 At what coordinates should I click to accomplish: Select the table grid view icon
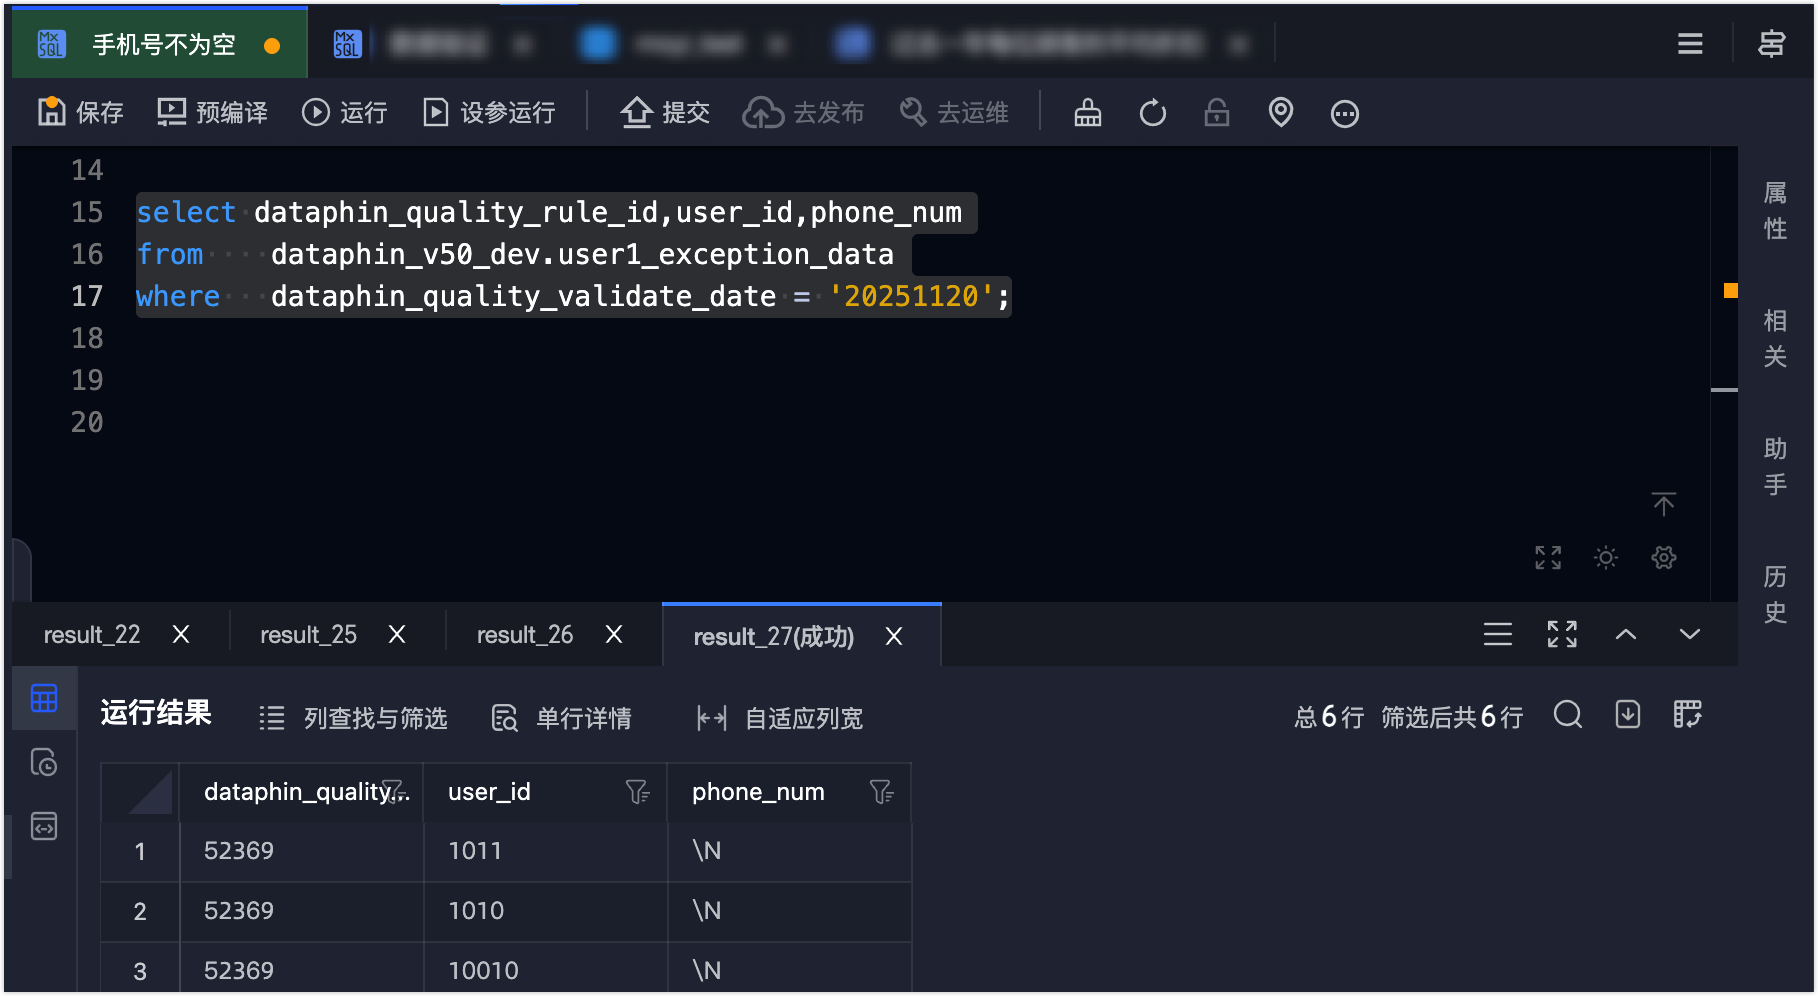pyautogui.click(x=44, y=698)
